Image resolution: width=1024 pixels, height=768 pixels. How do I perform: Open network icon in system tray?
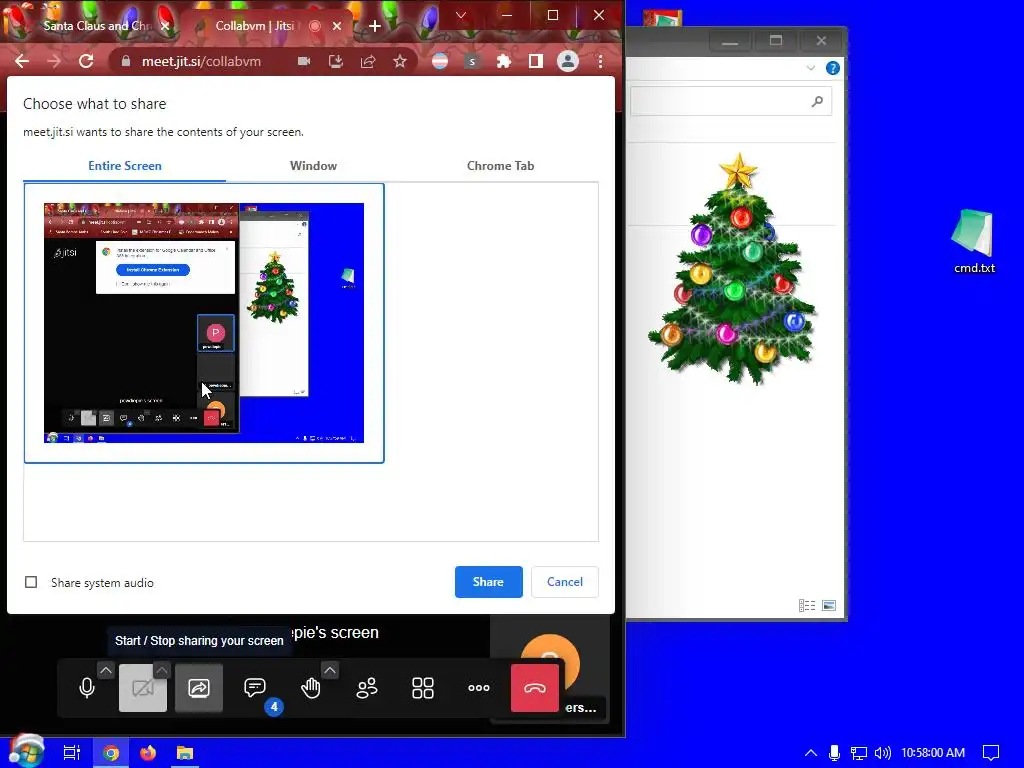tap(859, 753)
